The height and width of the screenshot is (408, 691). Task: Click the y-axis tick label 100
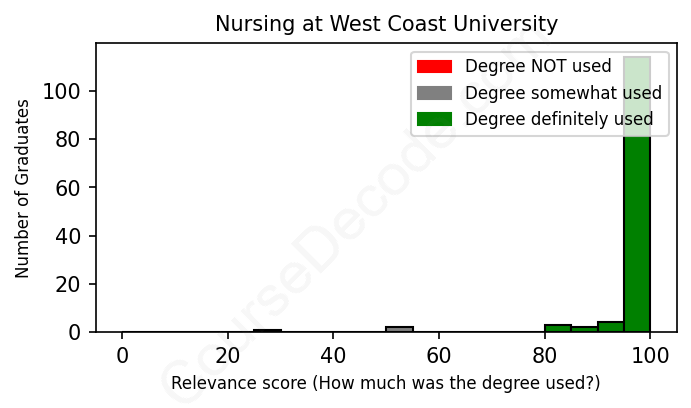tap(69, 91)
